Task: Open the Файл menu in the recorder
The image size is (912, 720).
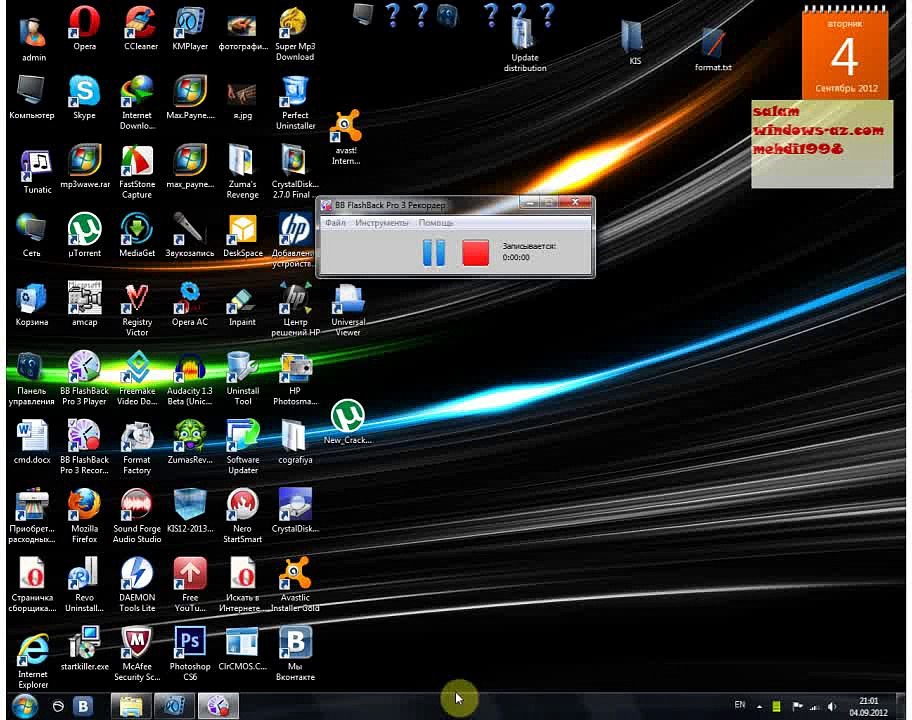Action: click(x=336, y=223)
